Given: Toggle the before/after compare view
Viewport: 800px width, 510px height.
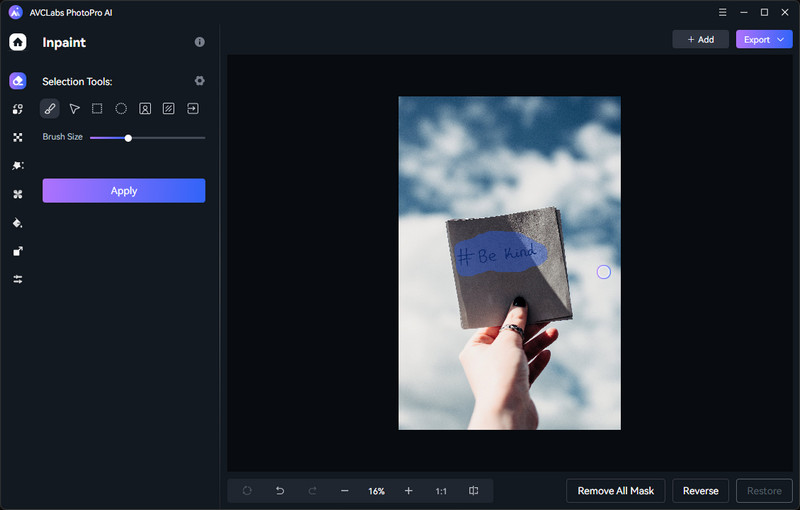Looking at the screenshot, I should [x=474, y=491].
